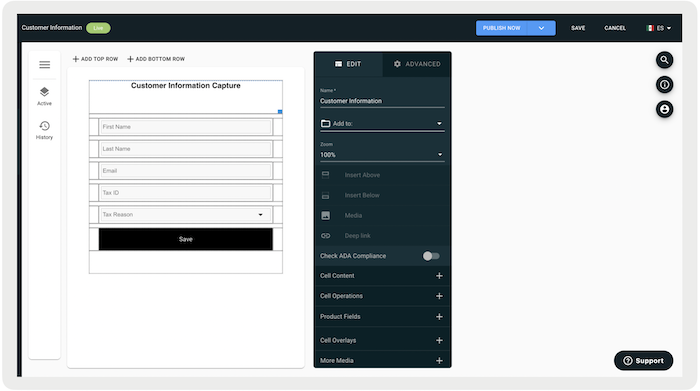Click the folder icon beside Add to
This screenshot has height=391, width=700.
325,123
